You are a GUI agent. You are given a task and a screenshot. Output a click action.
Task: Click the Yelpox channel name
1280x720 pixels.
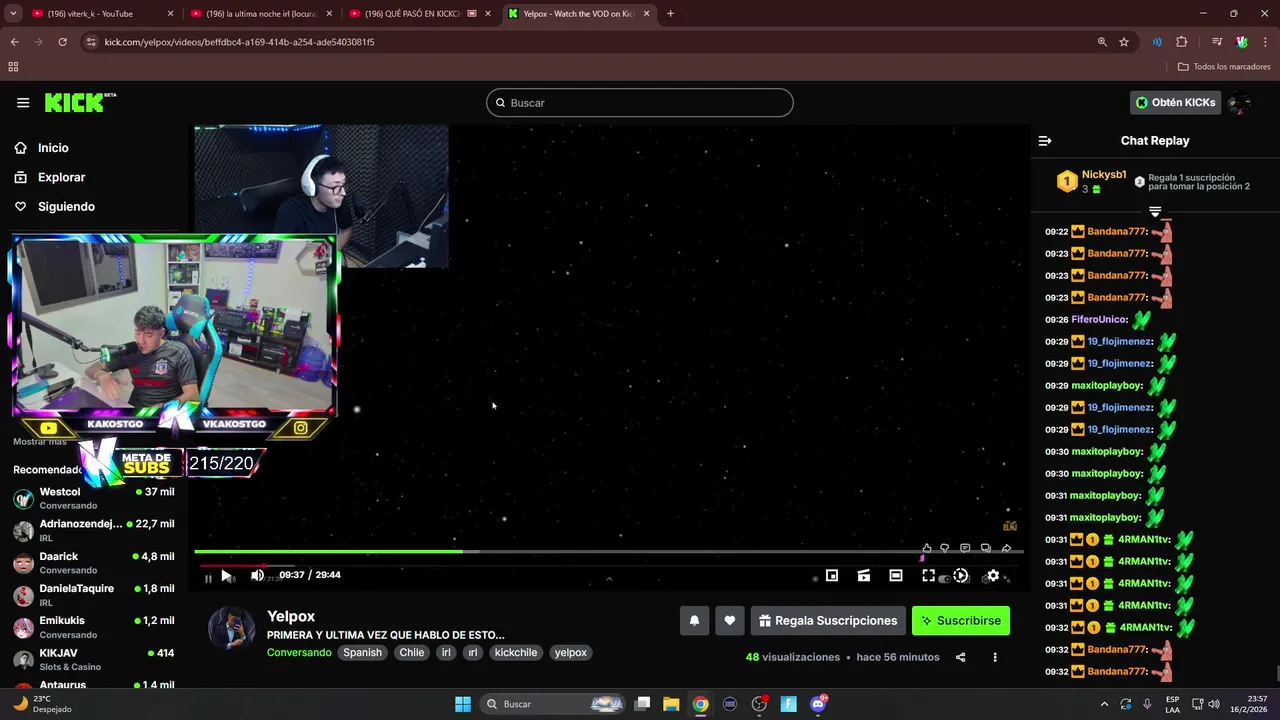point(291,617)
